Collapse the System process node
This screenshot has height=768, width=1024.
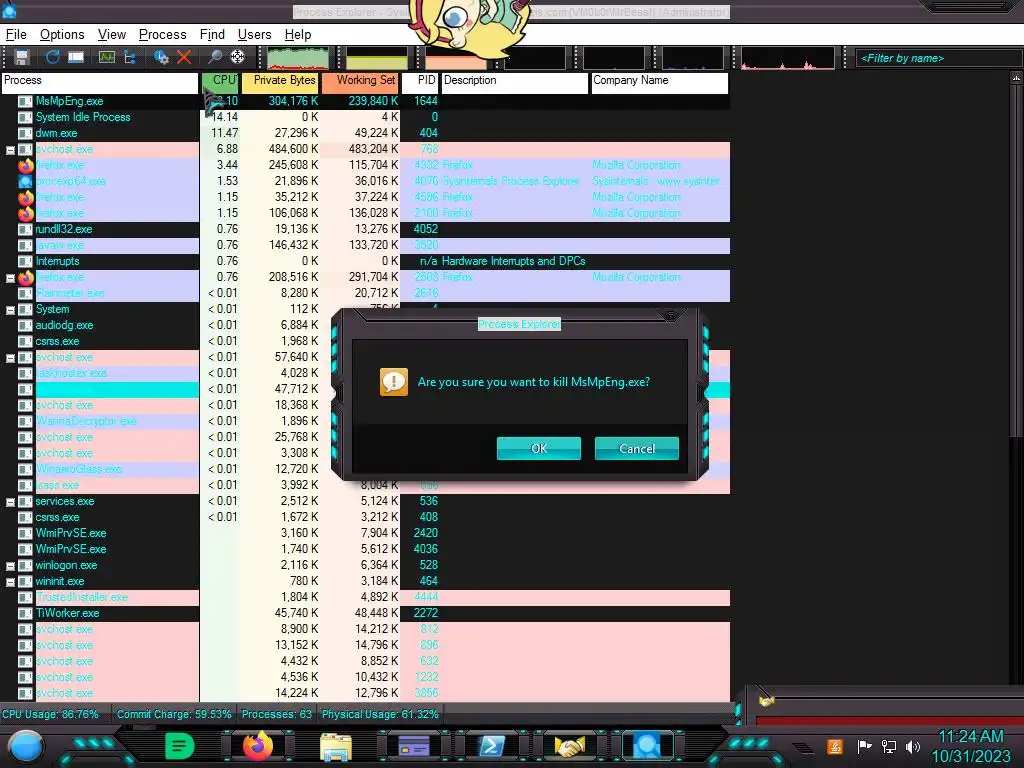pyautogui.click(x=10, y=310)
